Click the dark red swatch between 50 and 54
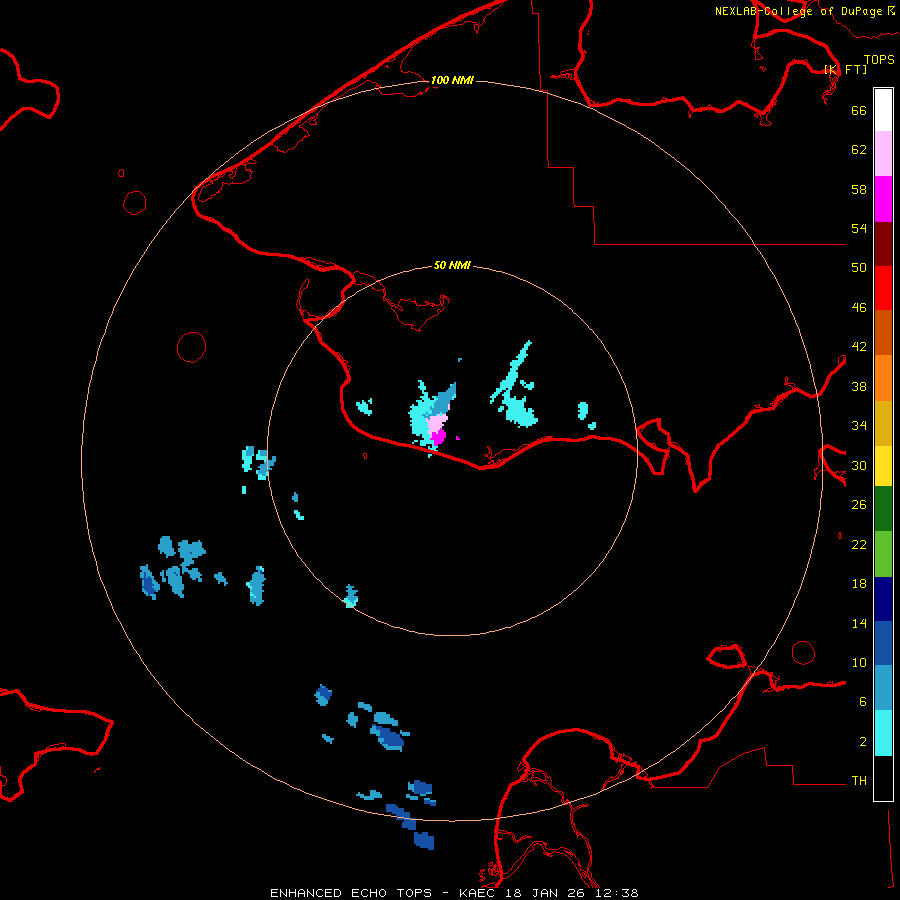This screenshot has width=900, height=900. pyautogui.click(x=883, y=243)
